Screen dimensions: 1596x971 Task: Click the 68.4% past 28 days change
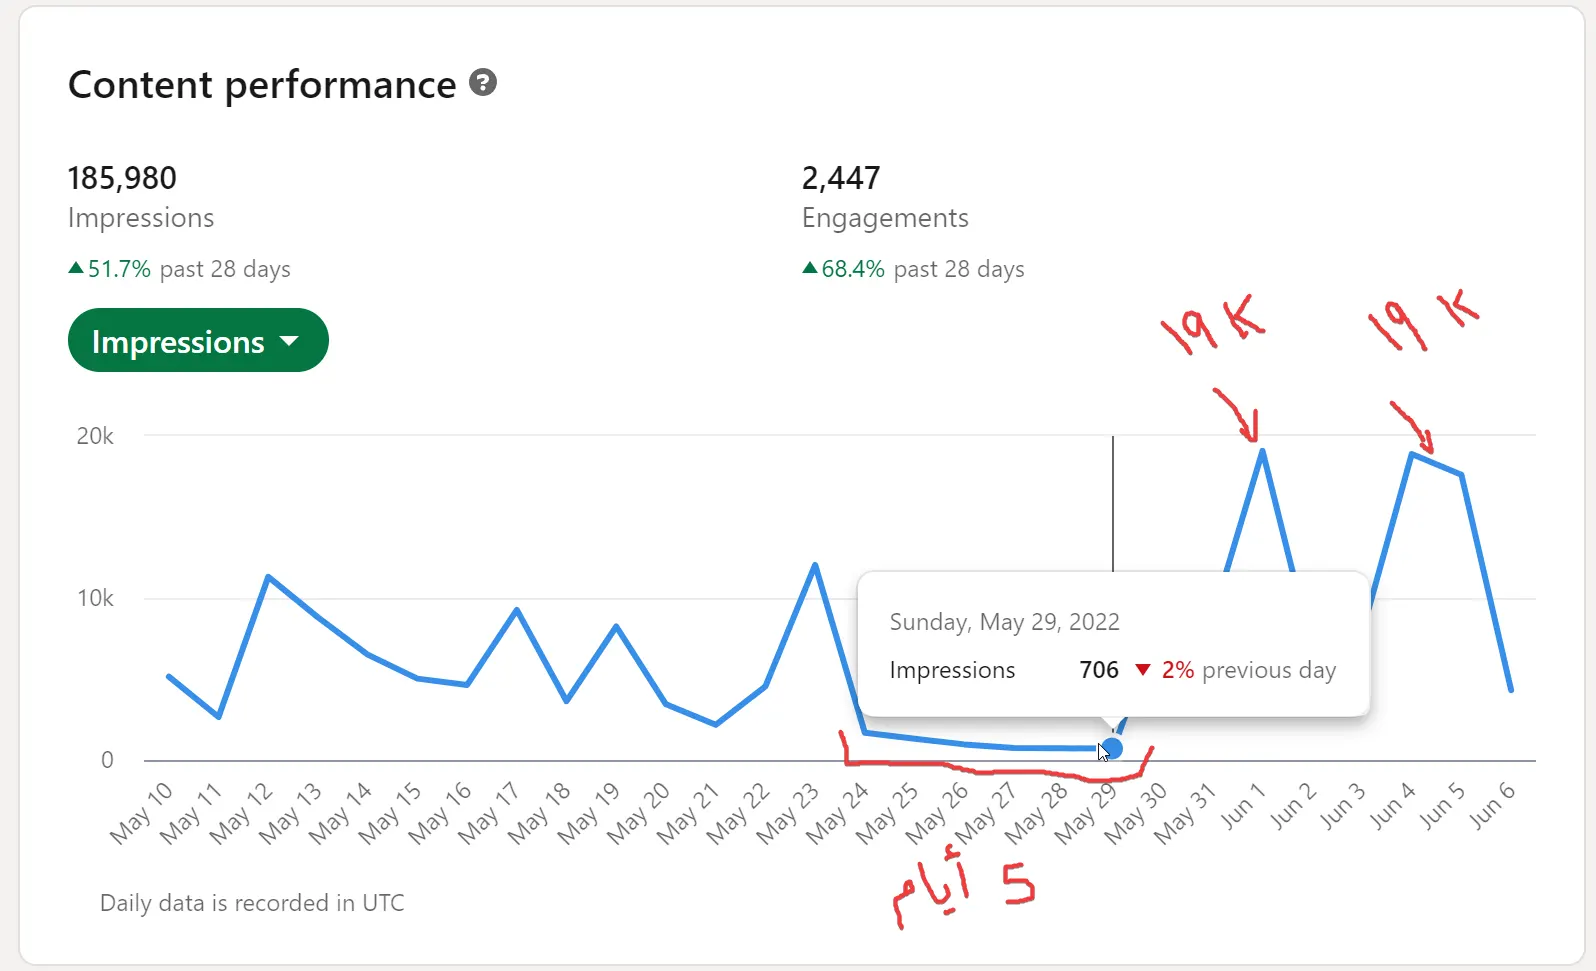[x=914, y=269]
